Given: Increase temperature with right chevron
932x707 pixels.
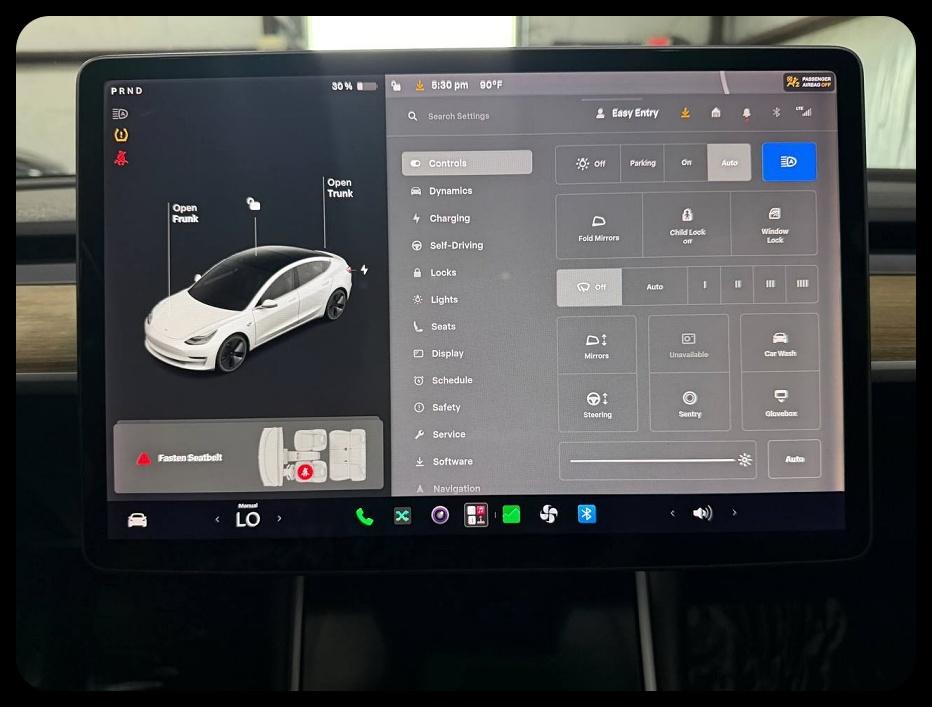Looking at the screenshot, I should pos(279,519).
